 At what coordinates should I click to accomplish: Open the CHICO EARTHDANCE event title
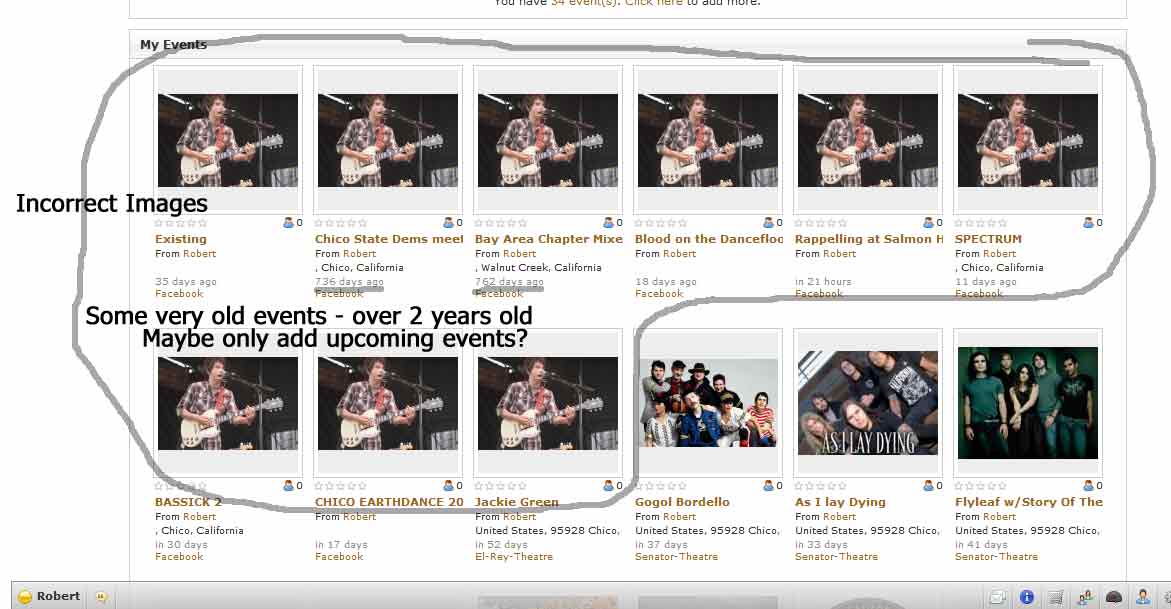coord(389,502)
